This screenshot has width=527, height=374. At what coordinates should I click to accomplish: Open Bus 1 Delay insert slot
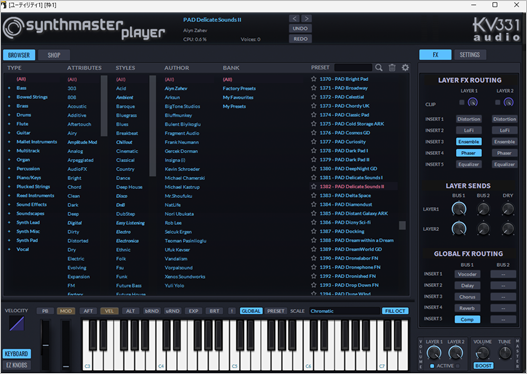(467, 286)
